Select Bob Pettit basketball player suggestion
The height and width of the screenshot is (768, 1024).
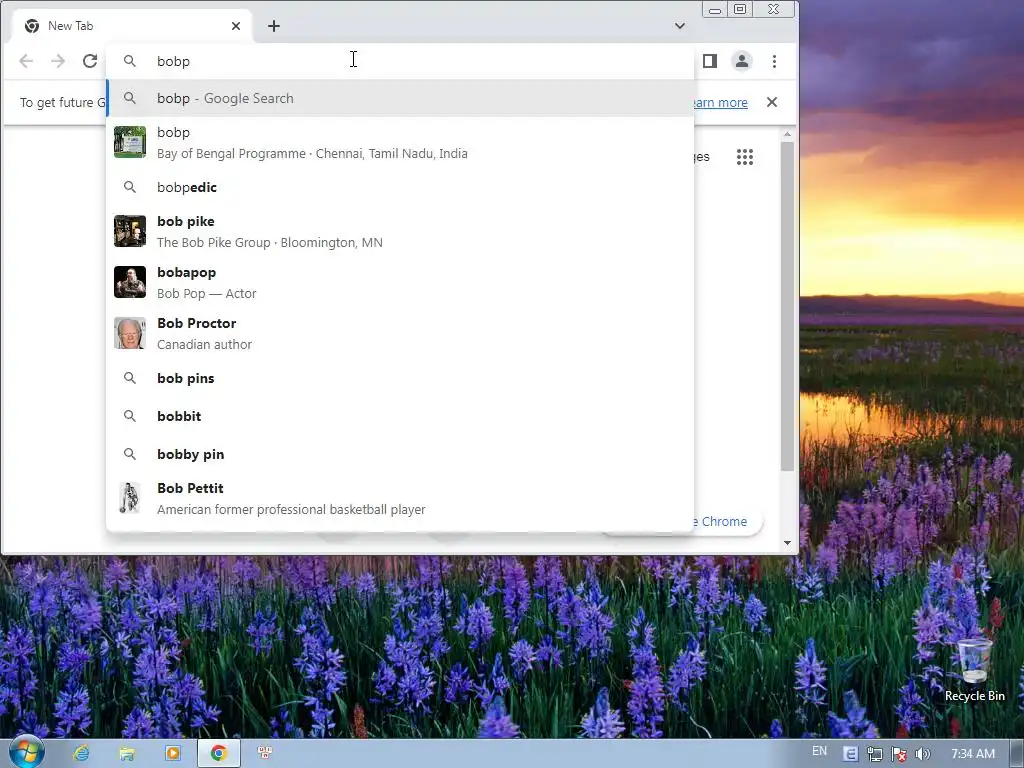(400, 498)
